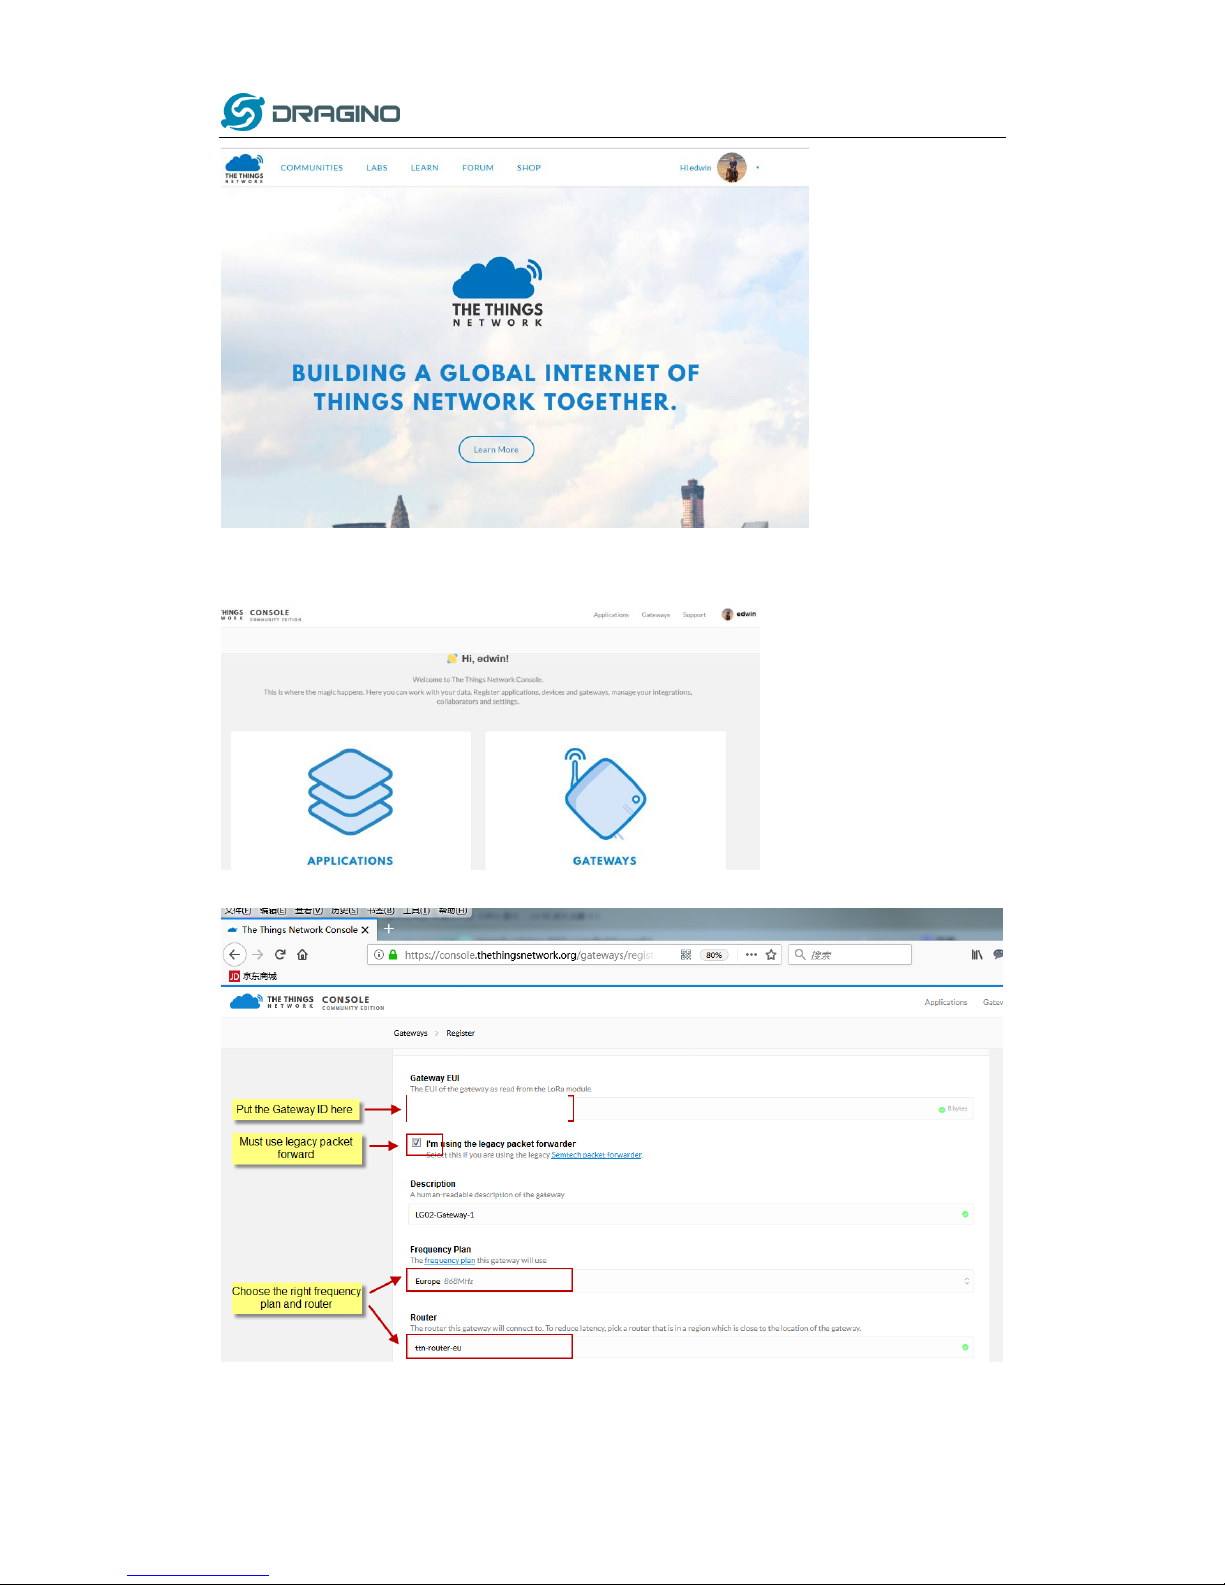Close The Things Network Console browser tab
The image size is (1225, 1585).
pos(365,930)
